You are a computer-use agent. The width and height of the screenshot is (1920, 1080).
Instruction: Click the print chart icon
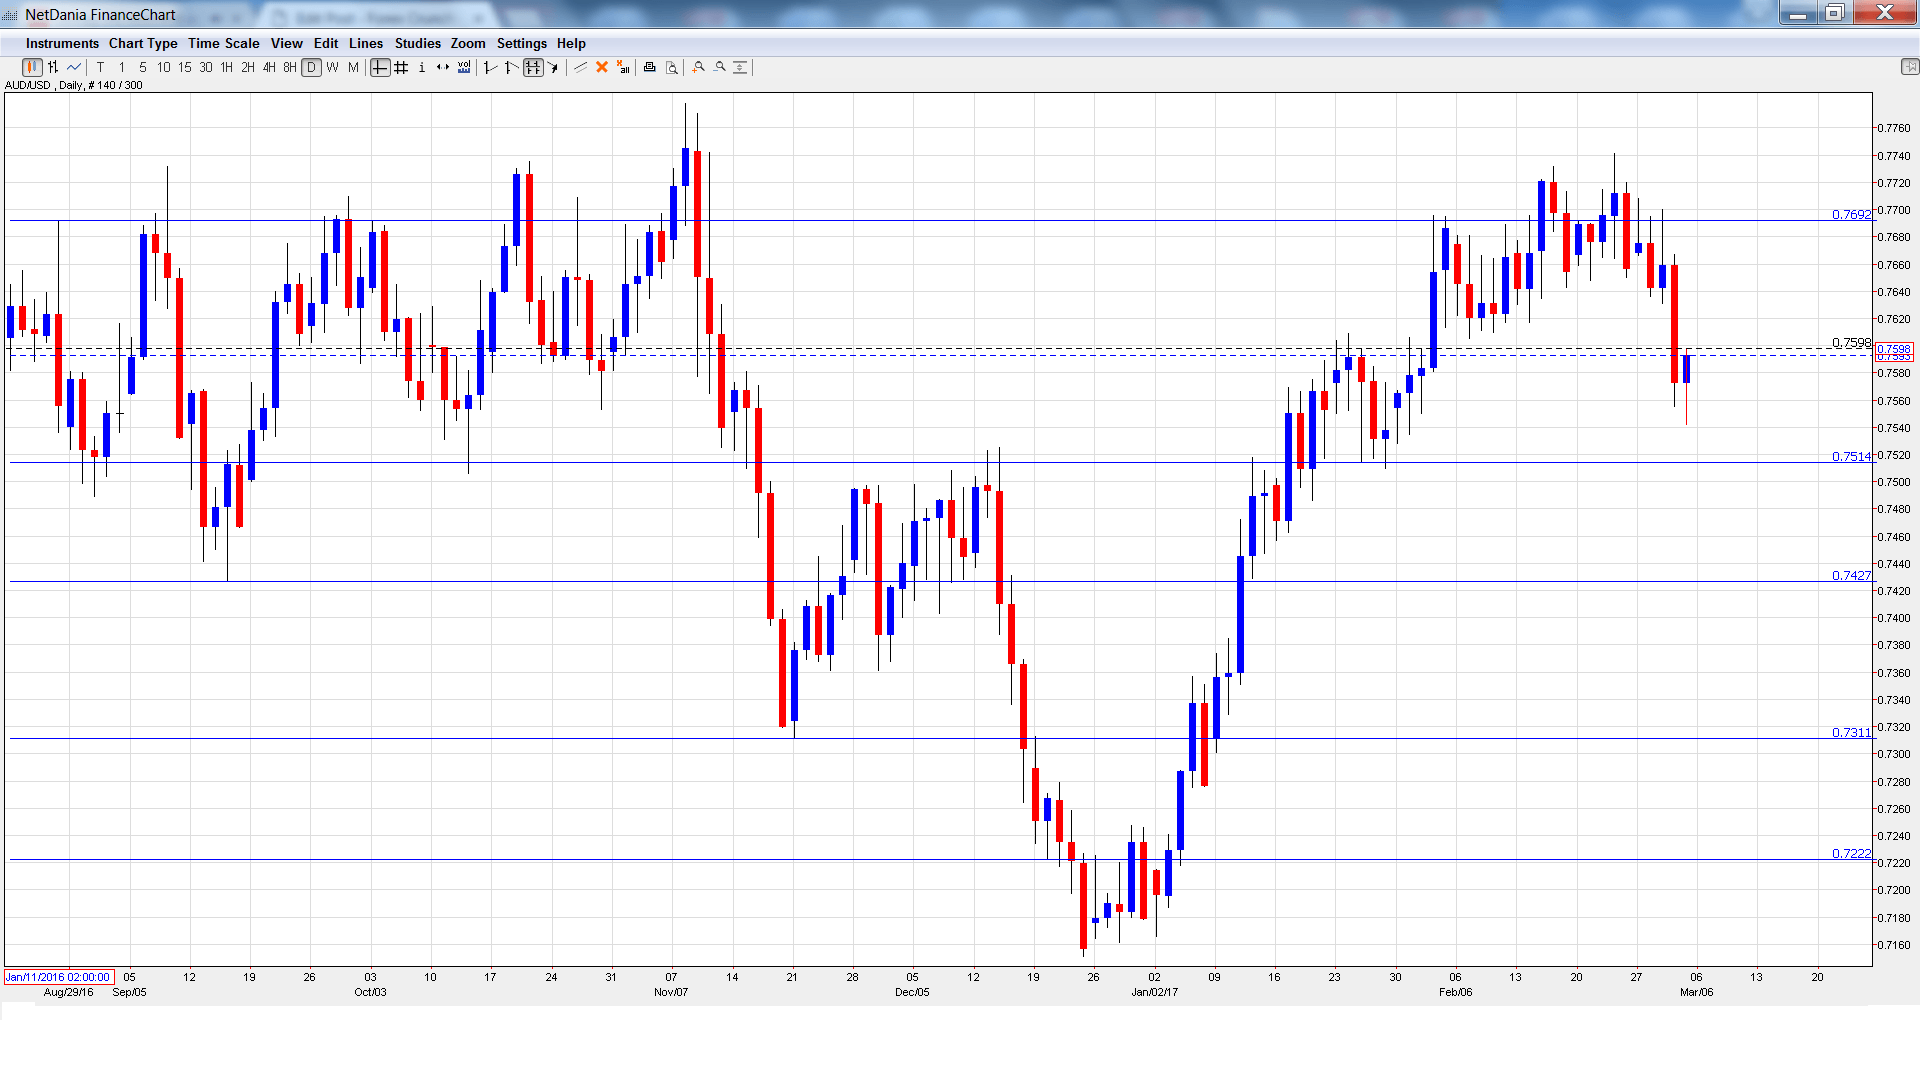pyautogui.click(x=649, y=67)
